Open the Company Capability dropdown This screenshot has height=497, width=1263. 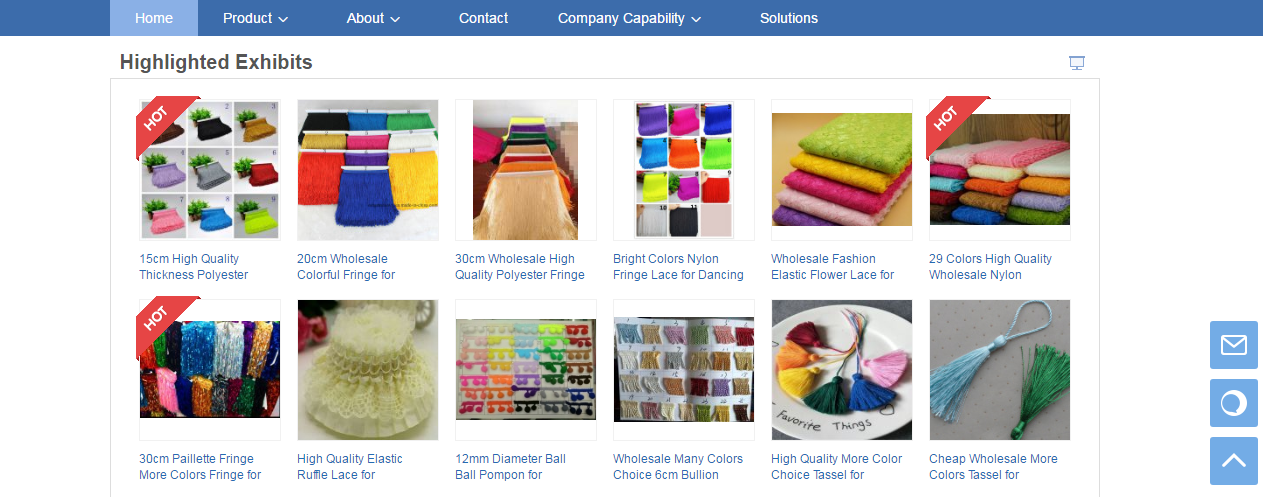point(629,18)
